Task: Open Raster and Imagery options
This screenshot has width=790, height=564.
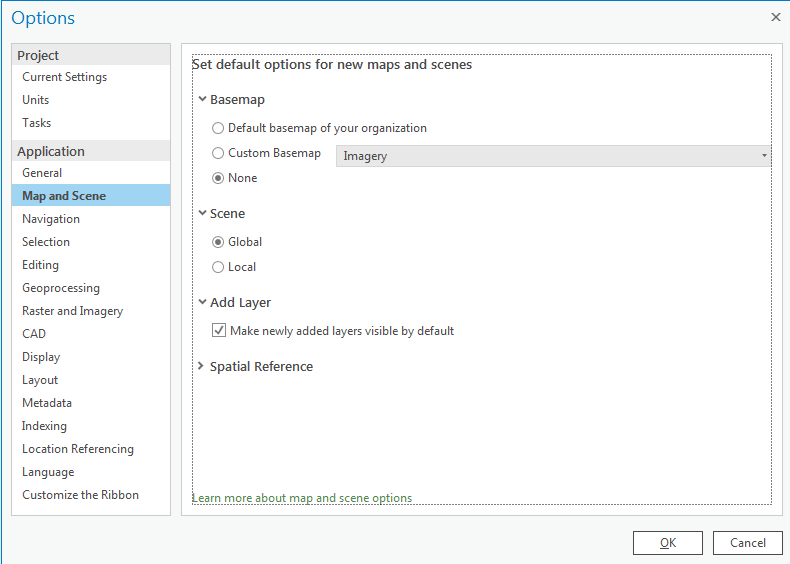Action: [72, 311]
